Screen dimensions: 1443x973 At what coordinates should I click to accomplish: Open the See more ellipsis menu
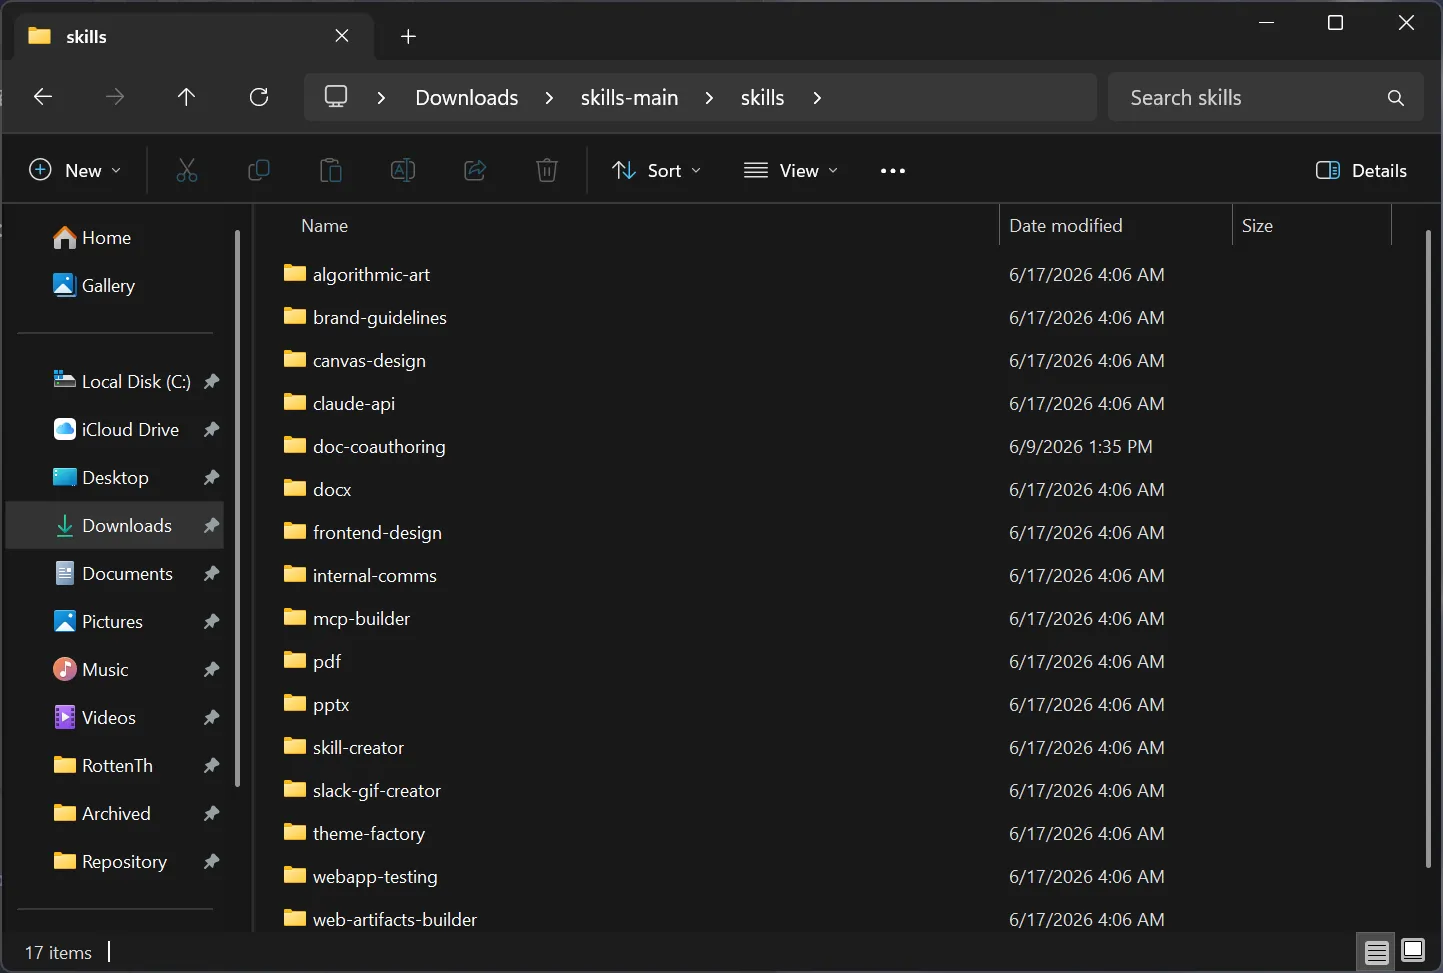pos(893,171)
